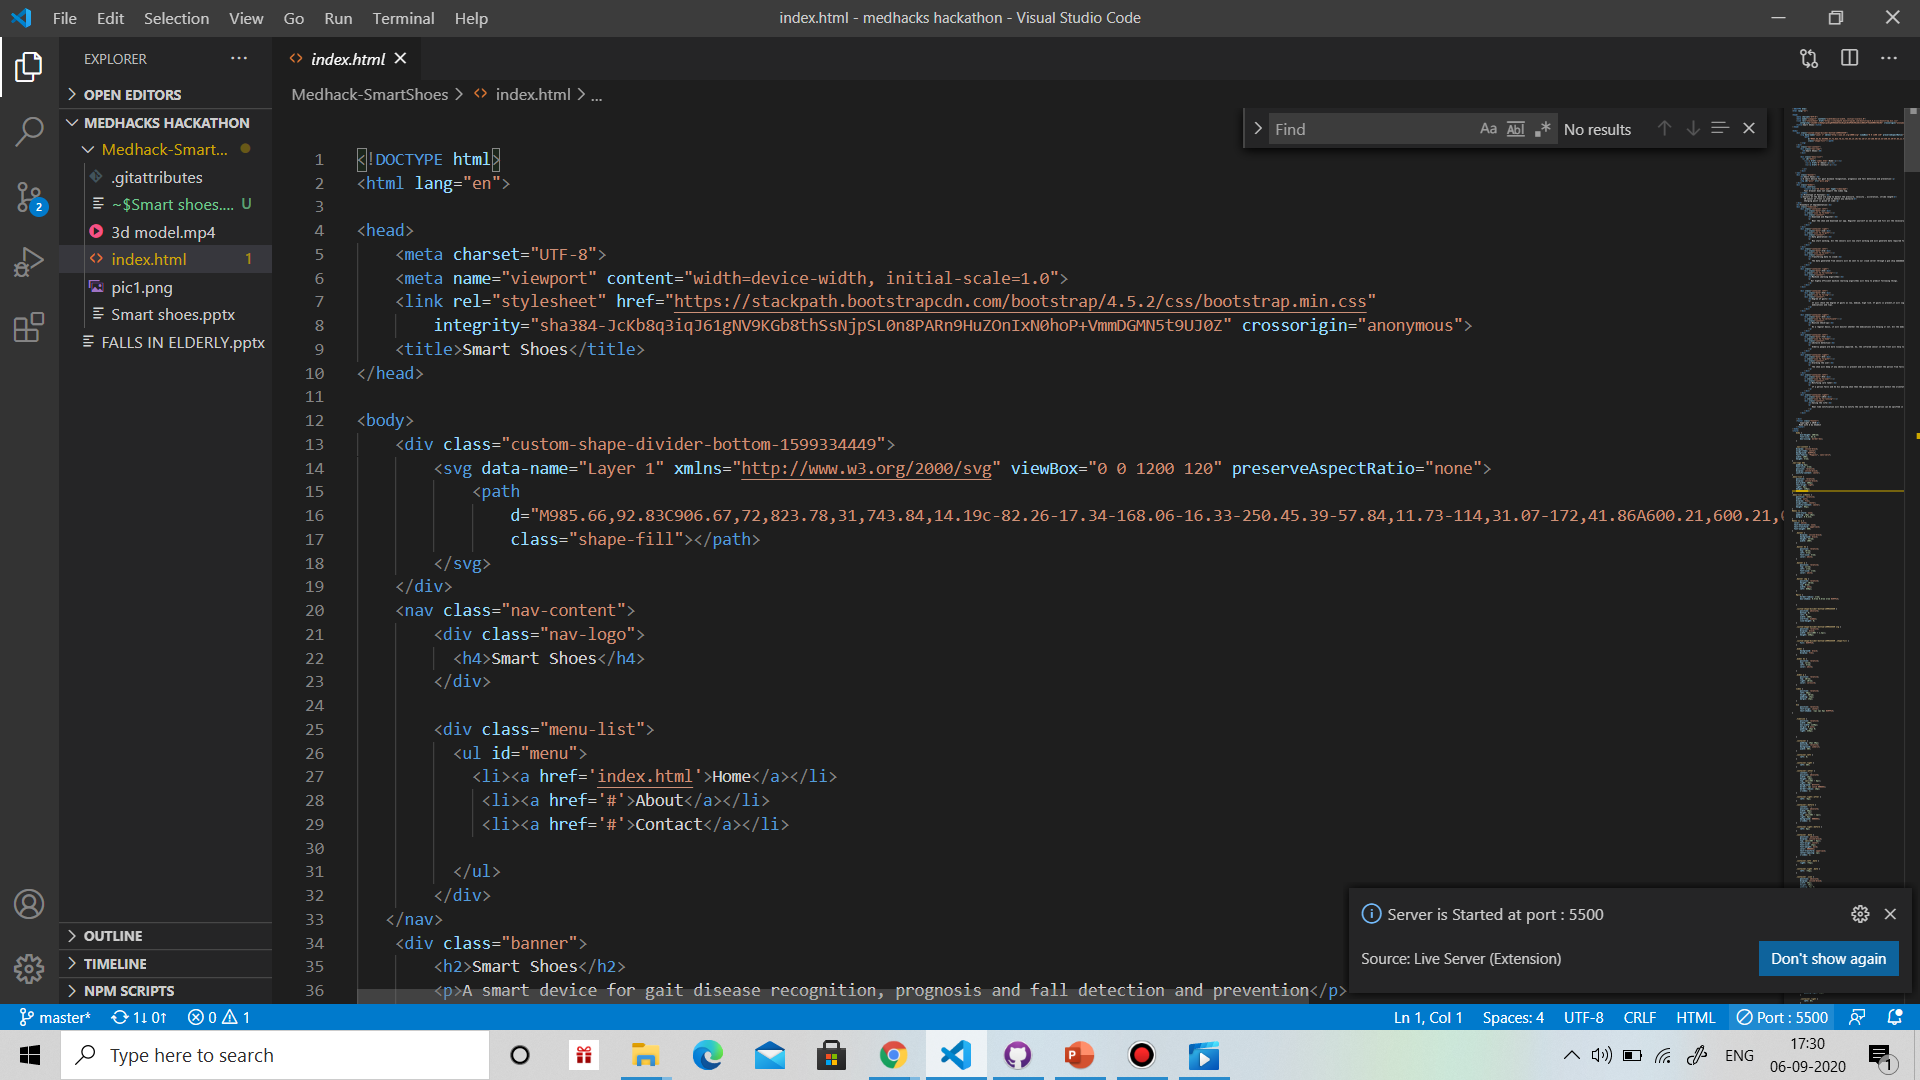This screenshot has height=1080, width=1920.
Task: Click the Don't show again button
Action: pyautogui.click(x=1827, y=958)
